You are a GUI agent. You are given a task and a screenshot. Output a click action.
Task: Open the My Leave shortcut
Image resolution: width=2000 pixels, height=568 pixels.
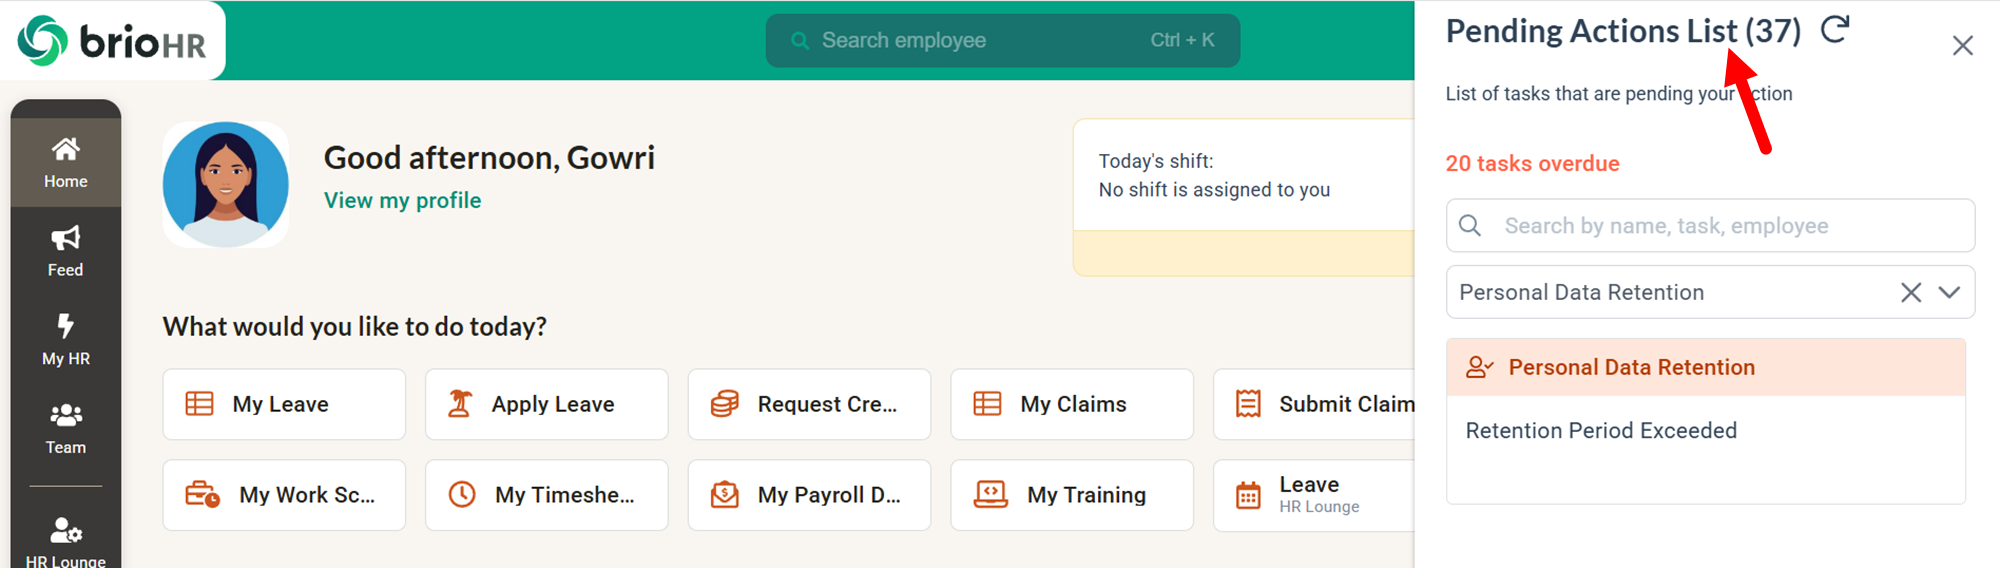[284, 404]
